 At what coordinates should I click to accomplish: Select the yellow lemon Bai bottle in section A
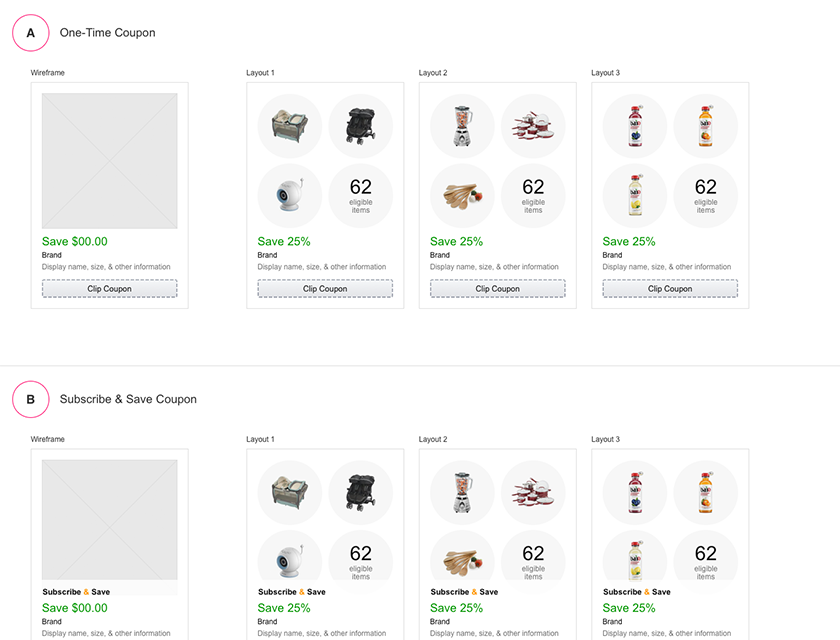click(x=635, y=195)
